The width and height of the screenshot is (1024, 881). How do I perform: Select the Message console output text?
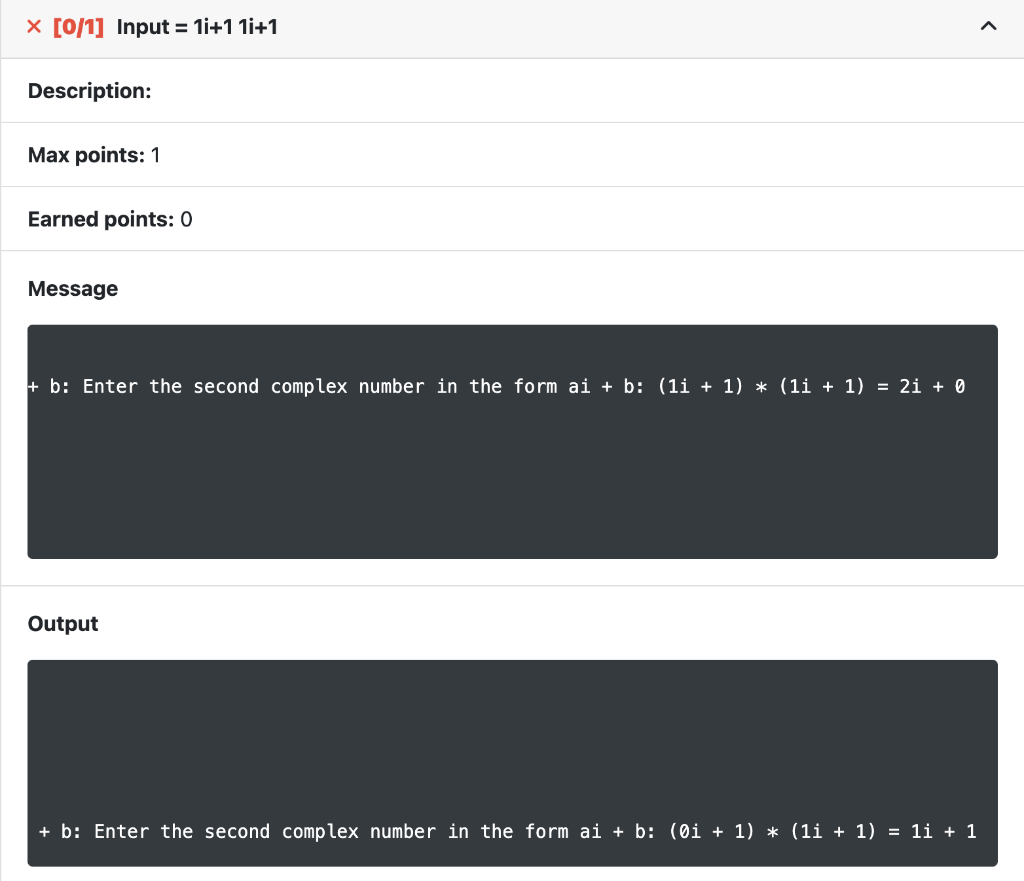497,386
